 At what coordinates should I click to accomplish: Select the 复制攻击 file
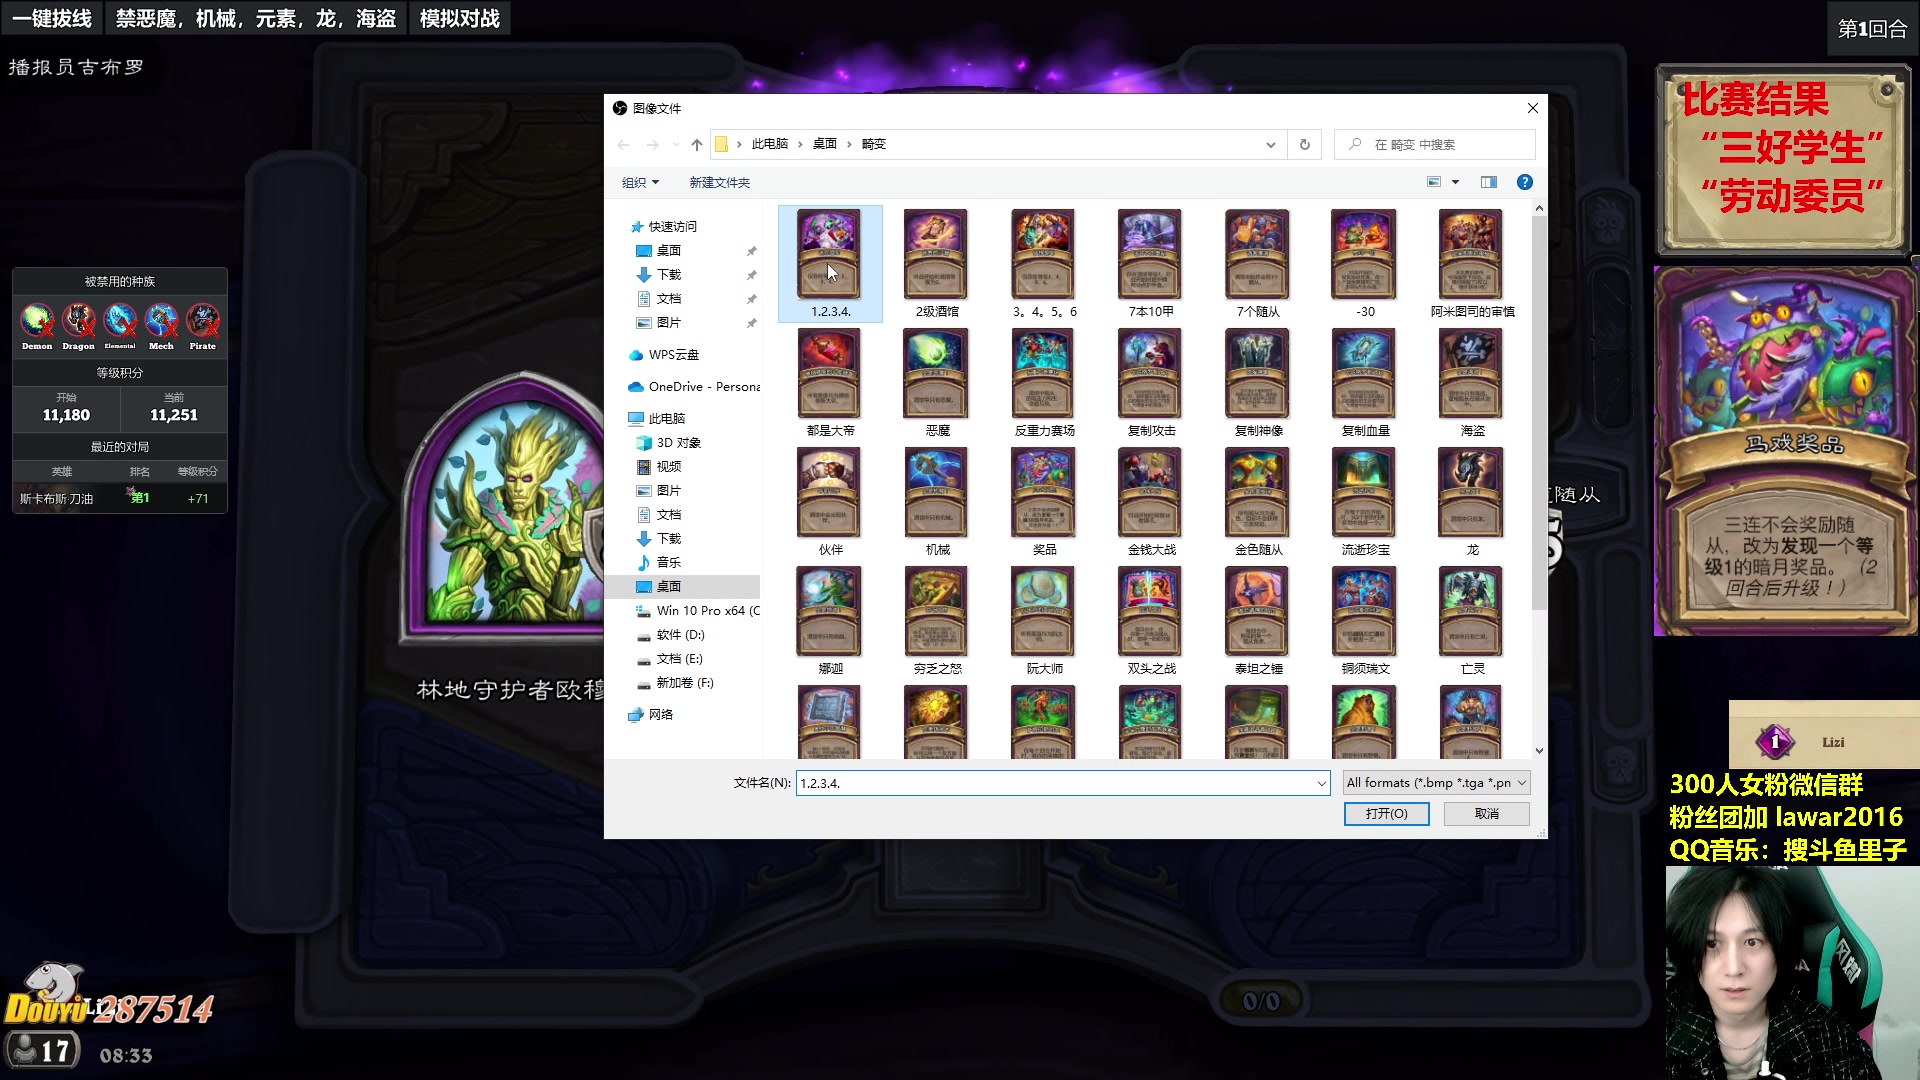pos(1151,382)
